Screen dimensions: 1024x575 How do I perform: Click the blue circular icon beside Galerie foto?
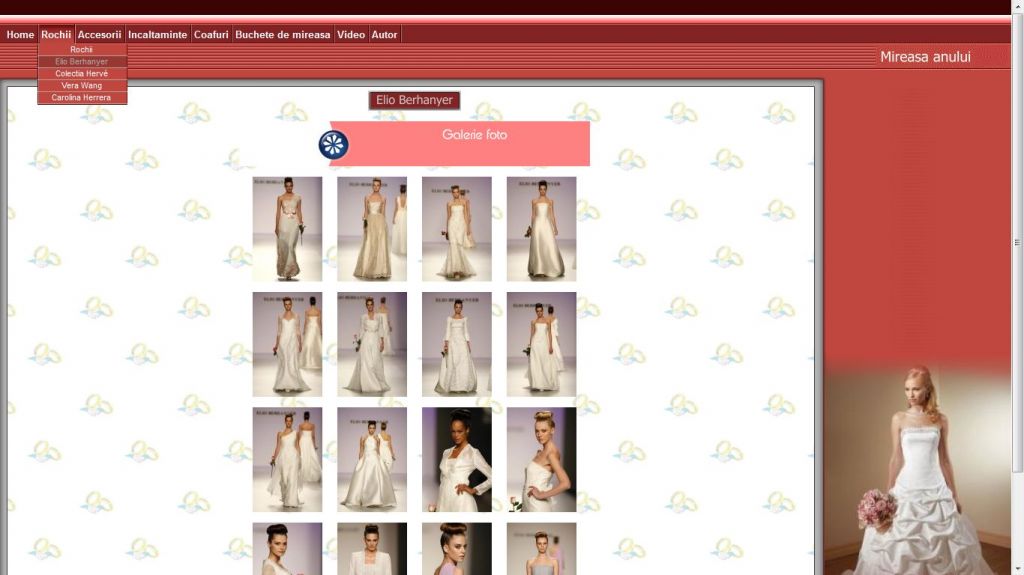coord(333,144)
